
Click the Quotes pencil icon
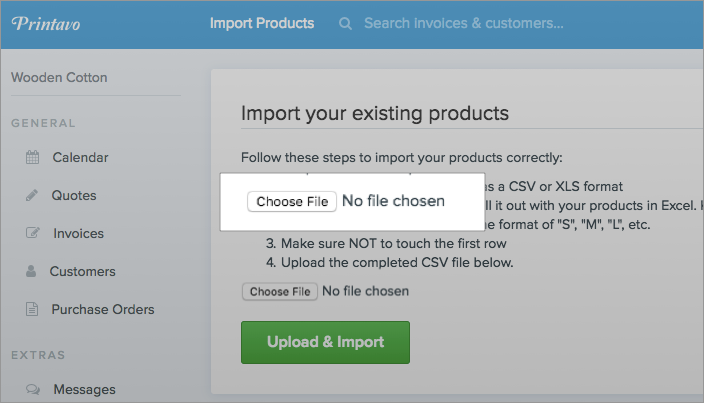point(32,195)
